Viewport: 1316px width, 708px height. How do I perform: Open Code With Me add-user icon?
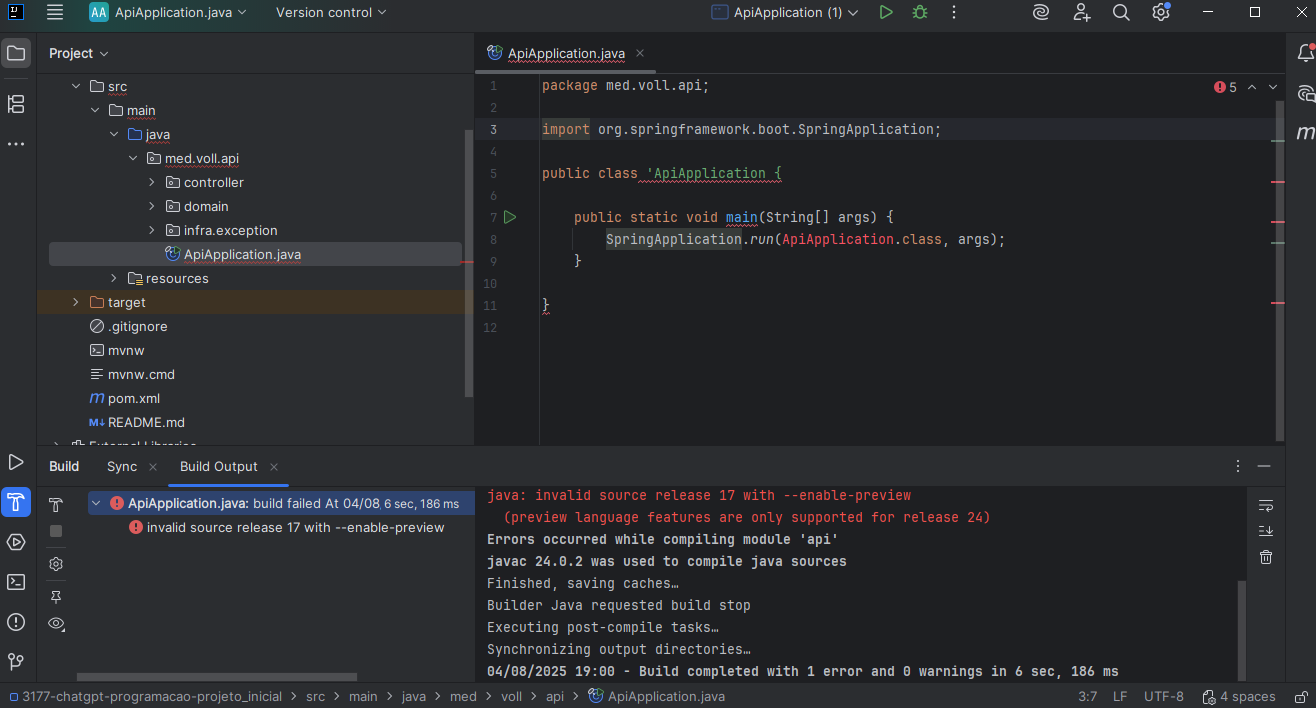pyautogui.click(x=1082, y=13)
